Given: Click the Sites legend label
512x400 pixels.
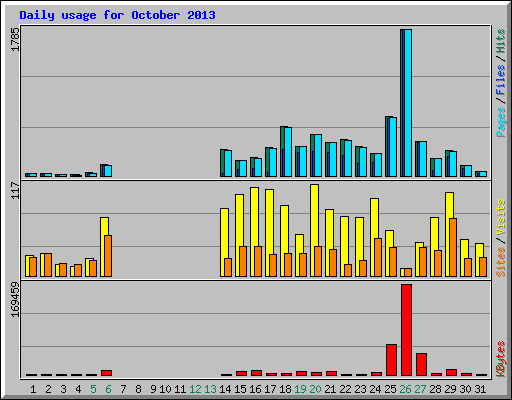Looking at the screenshot, I should (501, 262).
